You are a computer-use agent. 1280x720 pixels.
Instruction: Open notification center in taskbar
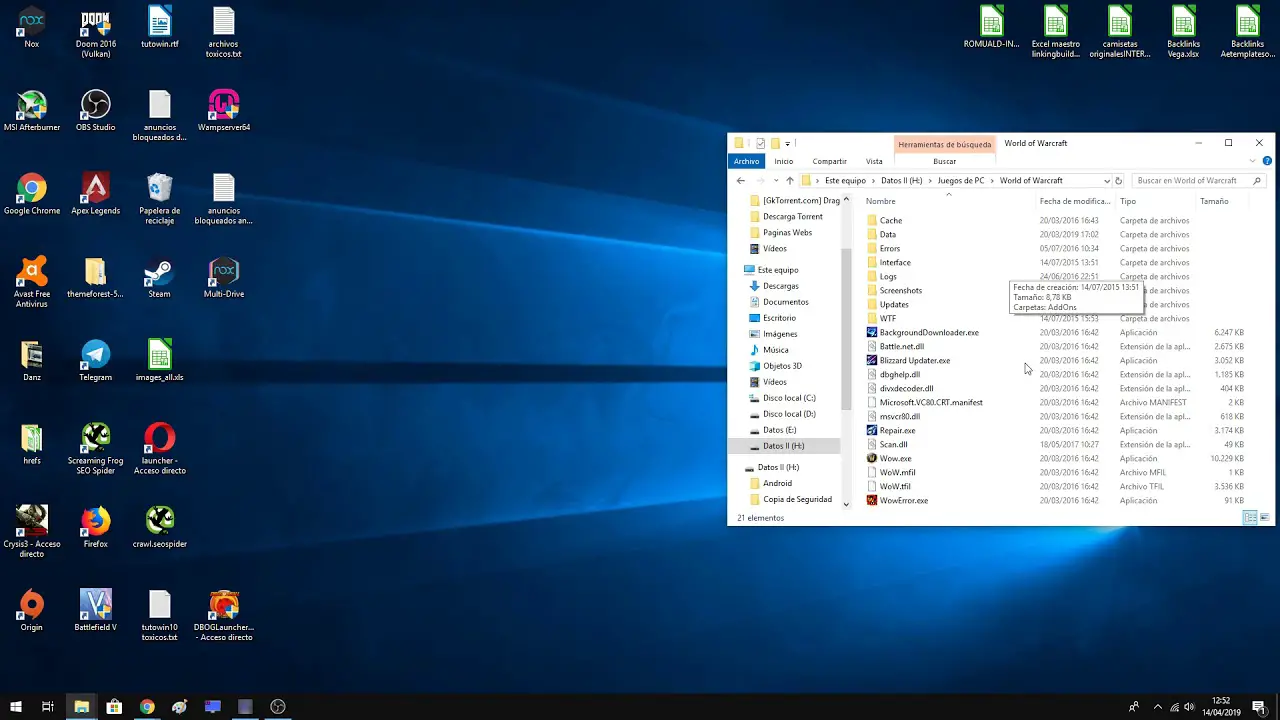tap(1259, 706)
